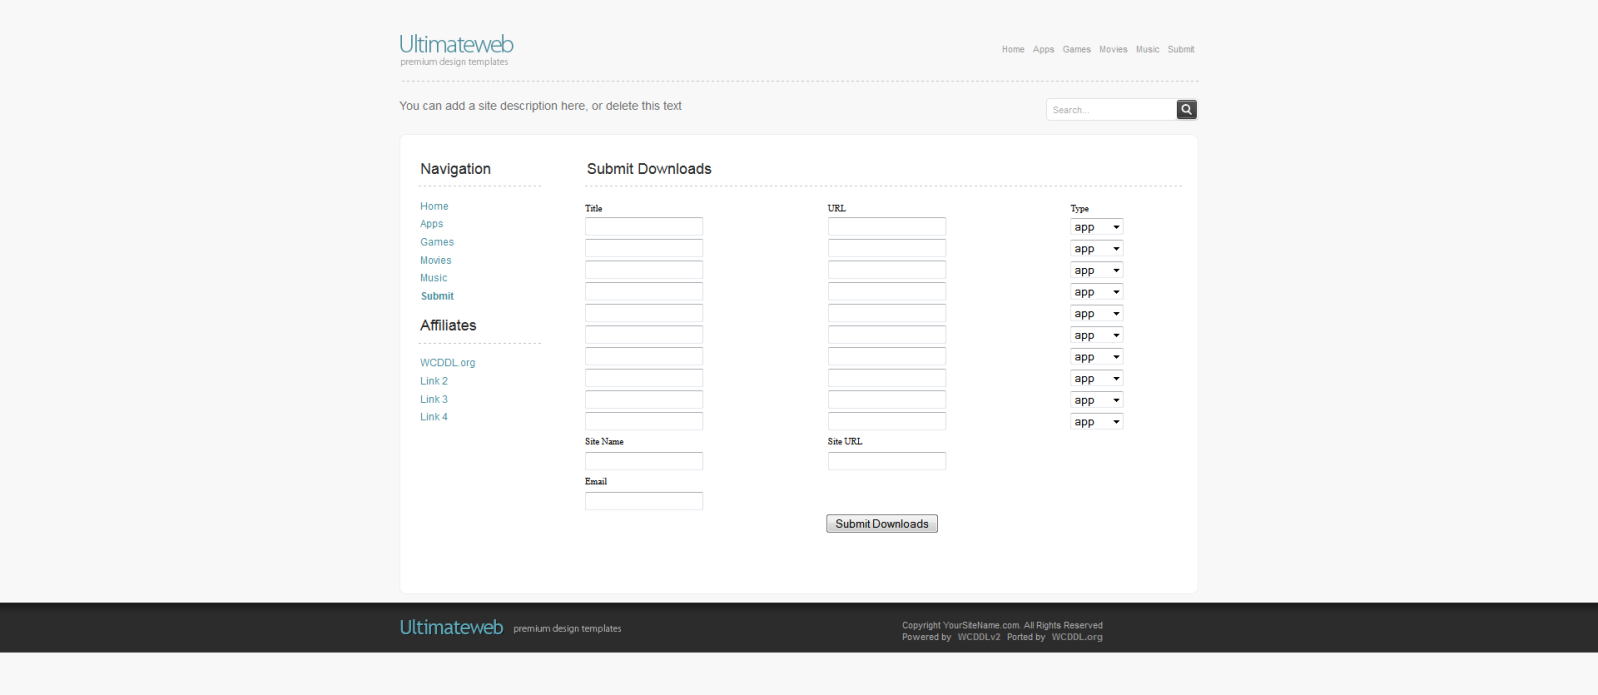This screenshot has height=695, width=1598.
Task: Click Link 4 under Affiliates
Action: pos(433,417)
